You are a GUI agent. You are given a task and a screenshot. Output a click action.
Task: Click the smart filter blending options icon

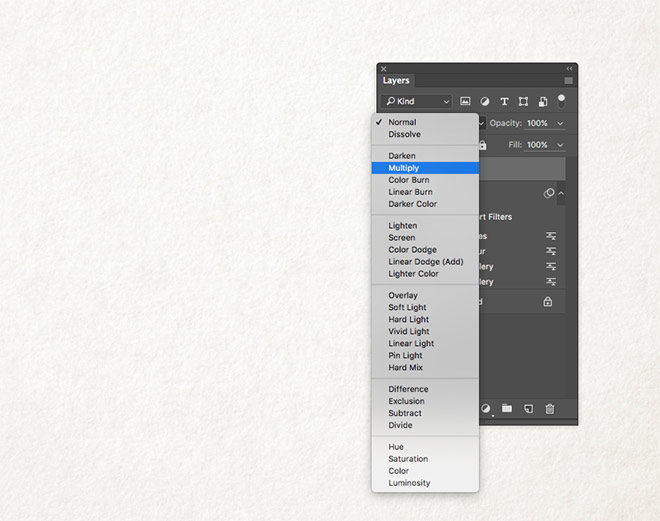click(550, 236)
